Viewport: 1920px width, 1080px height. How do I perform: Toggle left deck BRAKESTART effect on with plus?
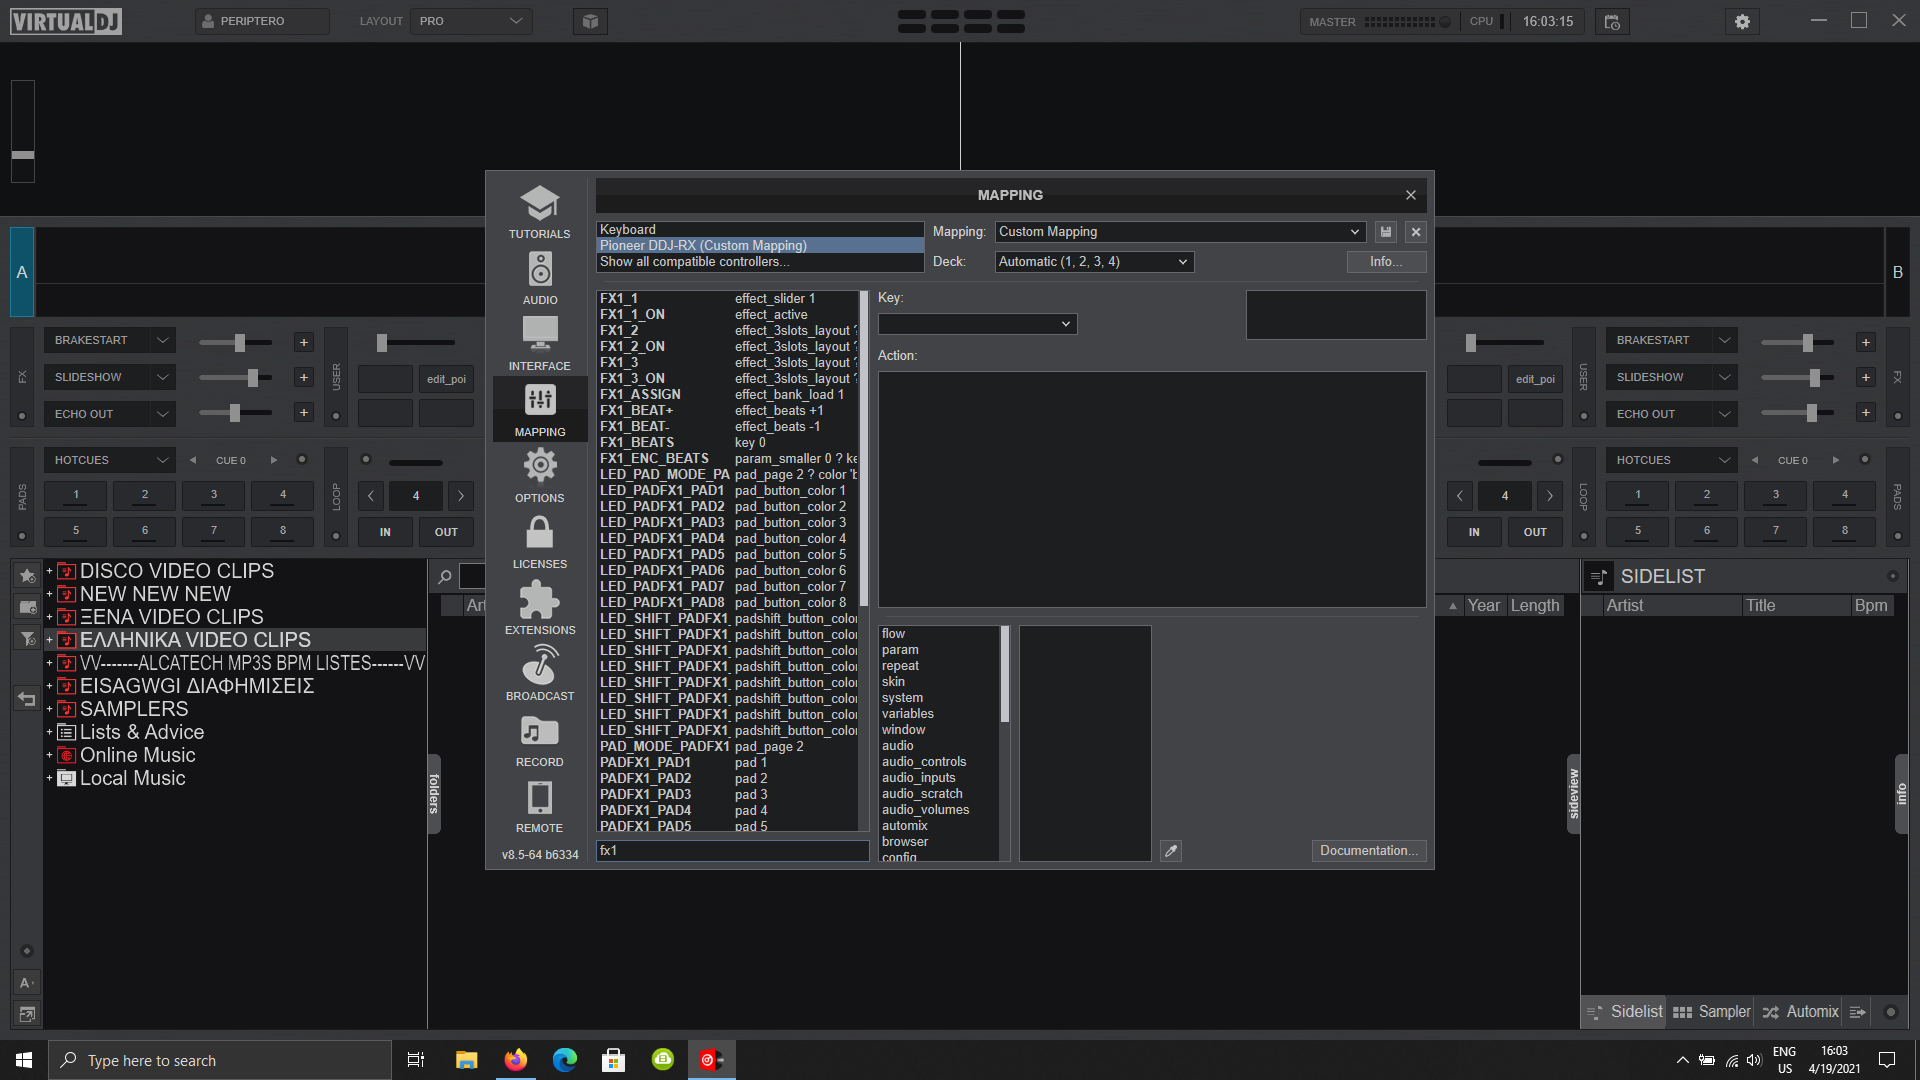click(x=304, y=343)
